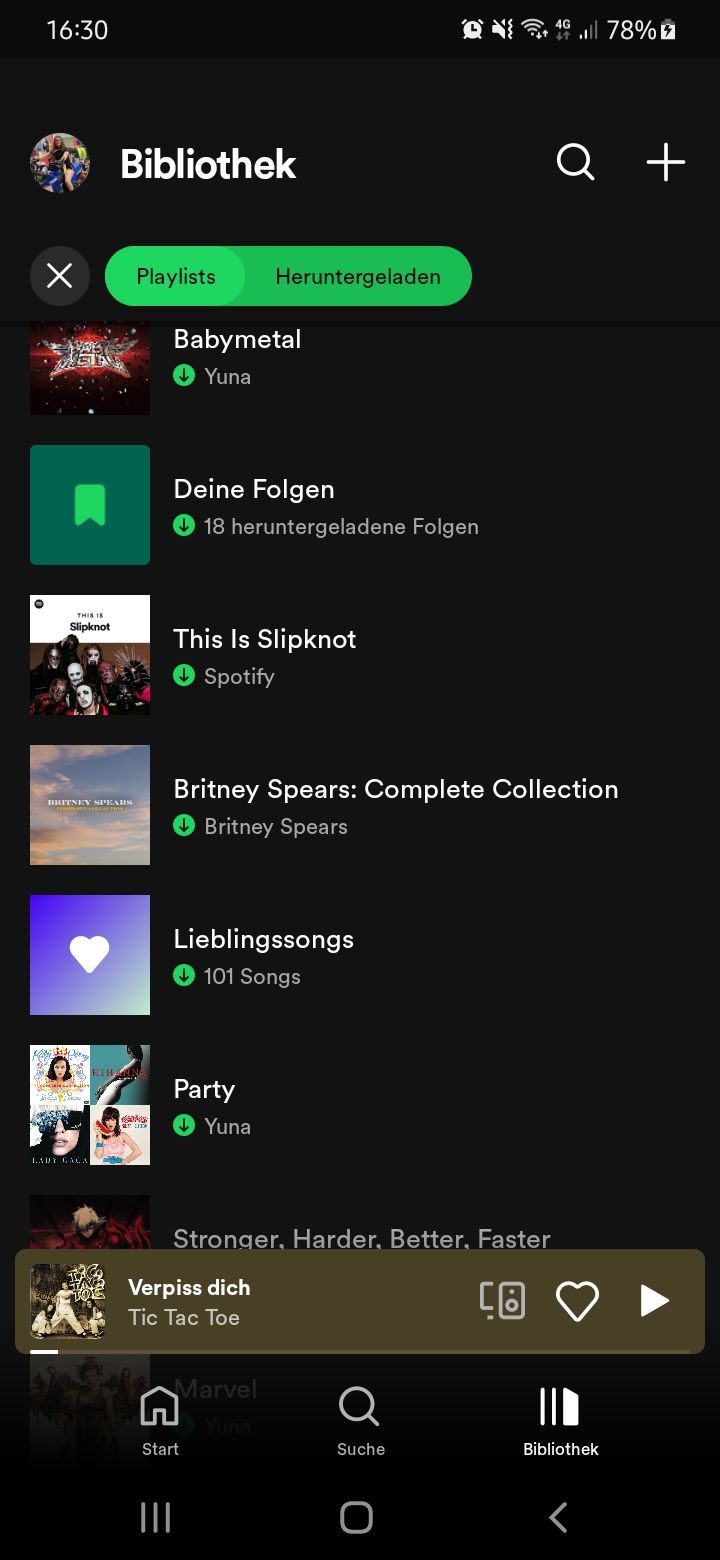Toggle the Playlists filter chip
Screen dimensions: 720x1560
[x=176, y=276]
